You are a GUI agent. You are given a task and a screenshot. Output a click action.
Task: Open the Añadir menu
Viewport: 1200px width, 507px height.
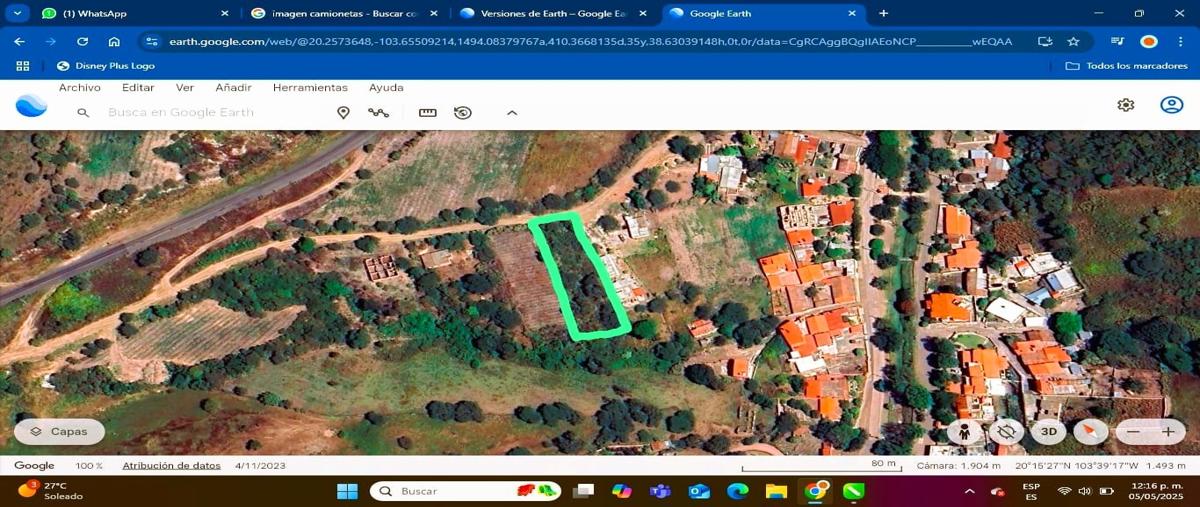pos(233,88)
